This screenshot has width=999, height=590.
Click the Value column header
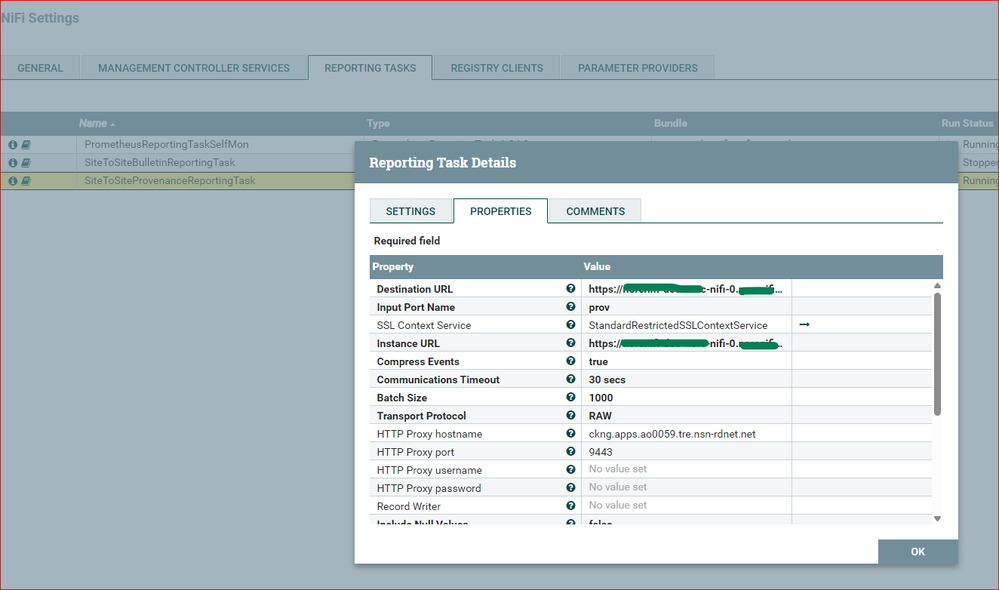597,266
